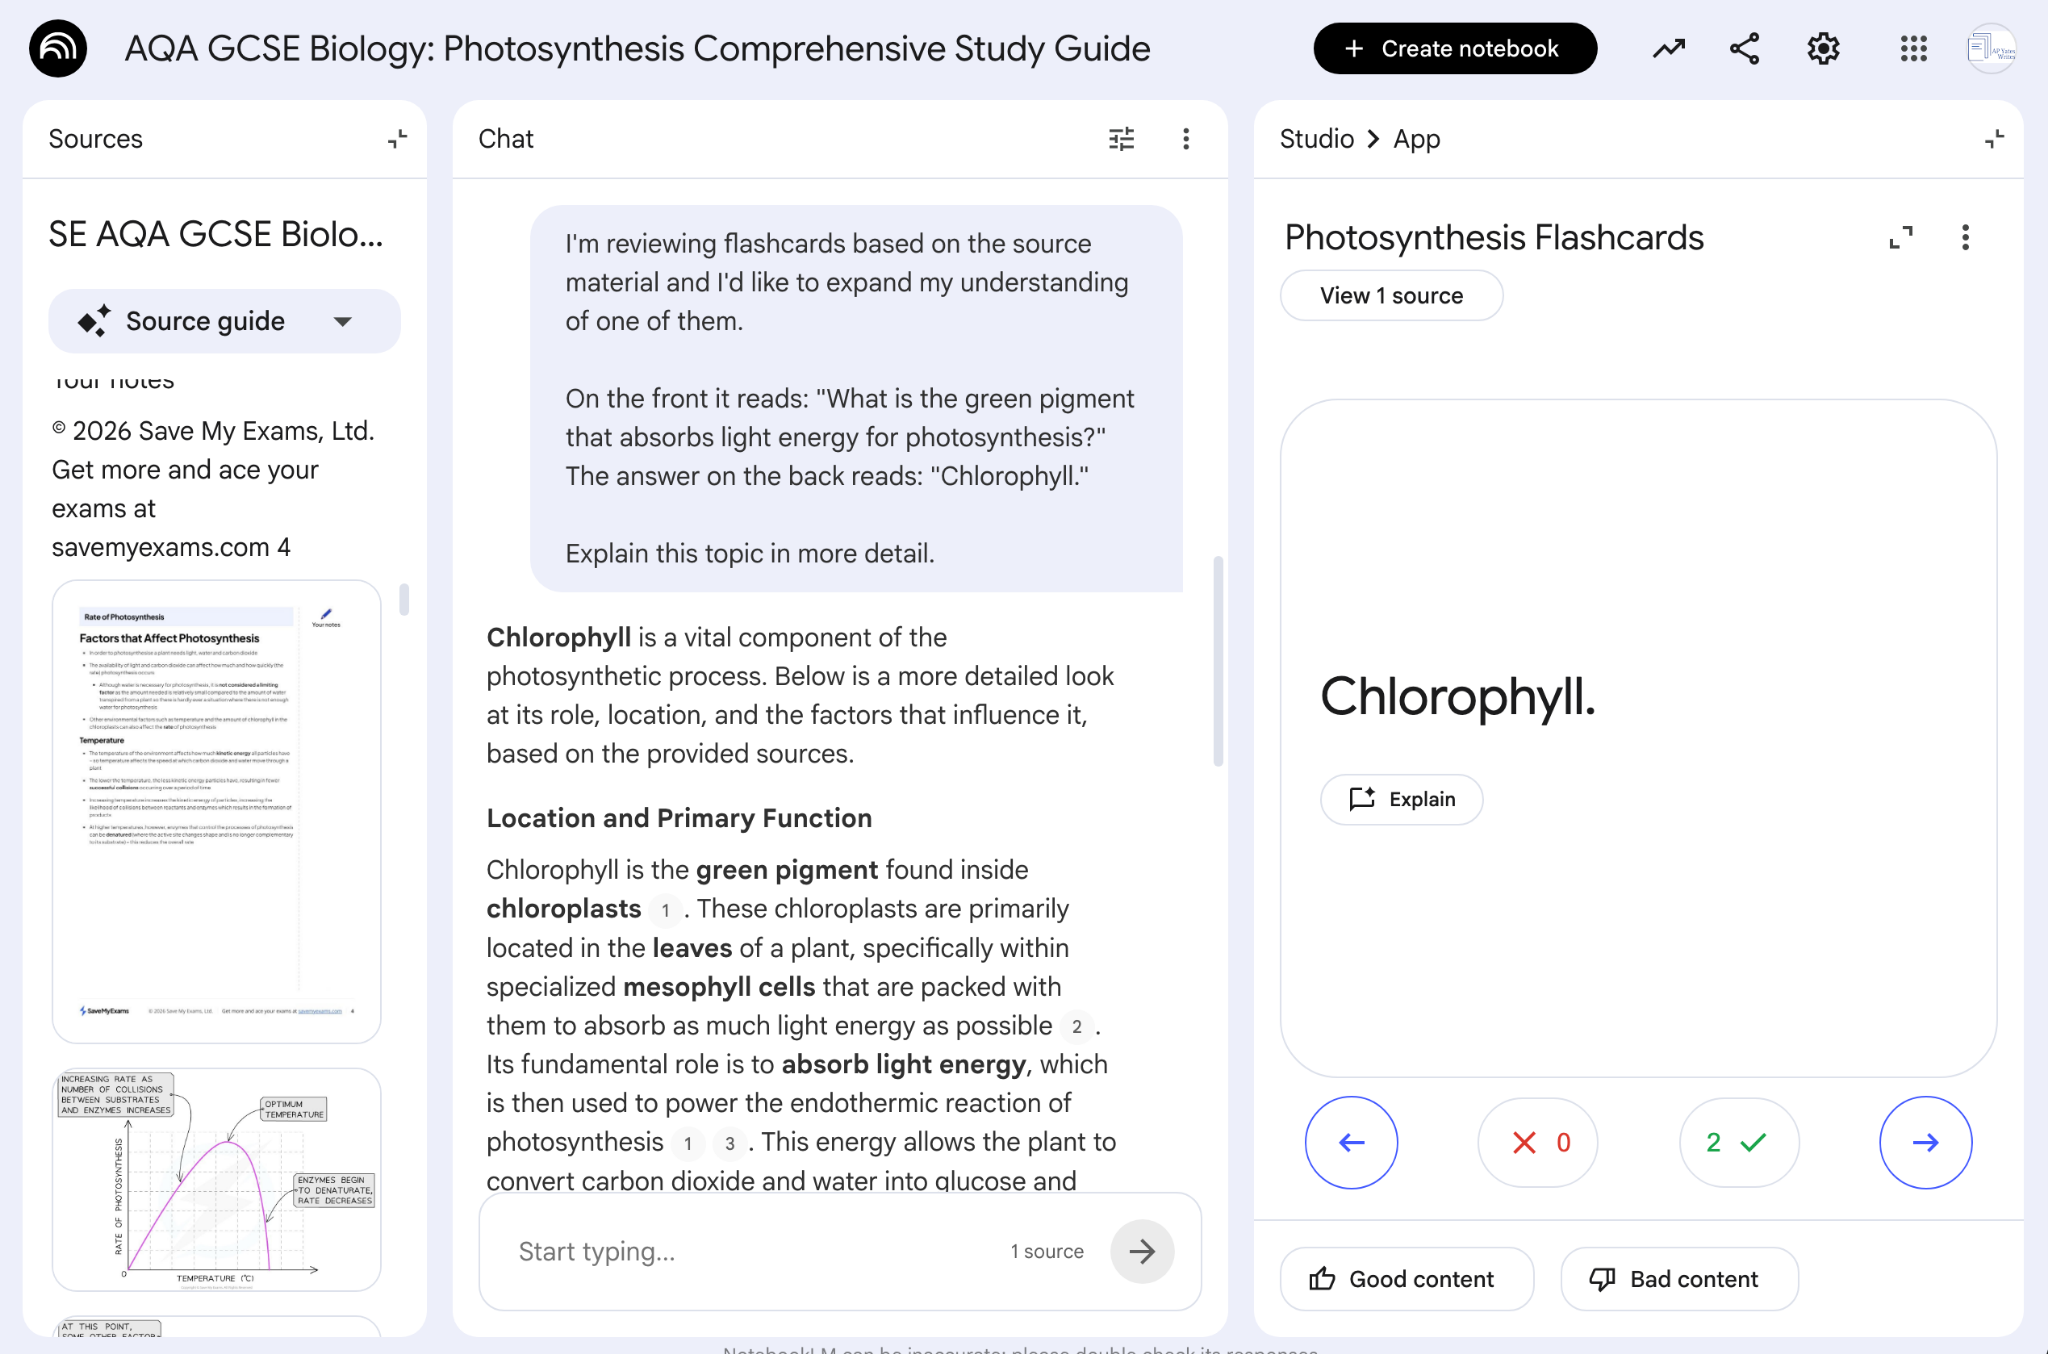Send the chat message arrow
This screenshot has height=1354, width=2048.
point(1142,1251)
